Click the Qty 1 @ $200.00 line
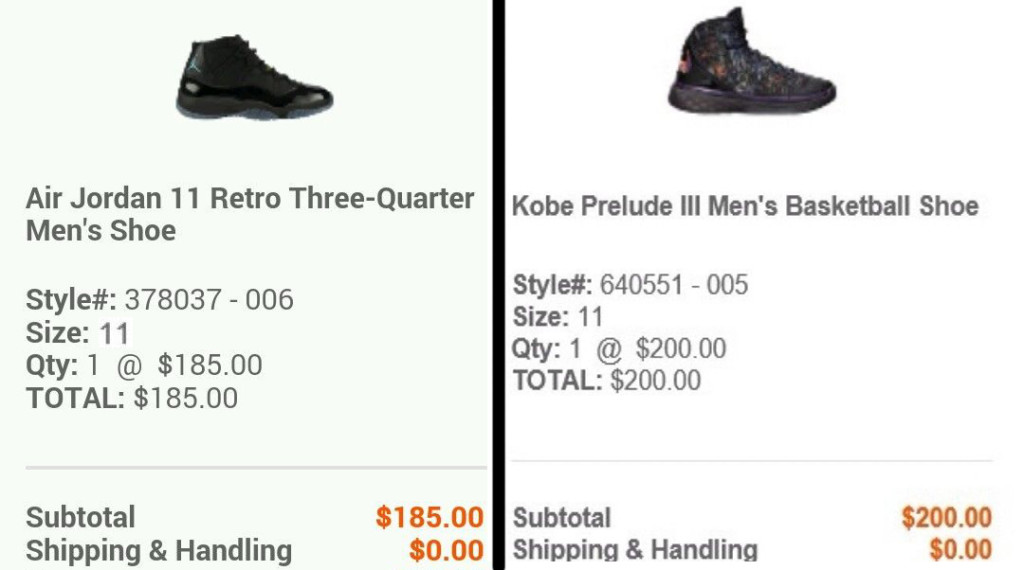Screen dimensions: 1024x570 [619, 349]
